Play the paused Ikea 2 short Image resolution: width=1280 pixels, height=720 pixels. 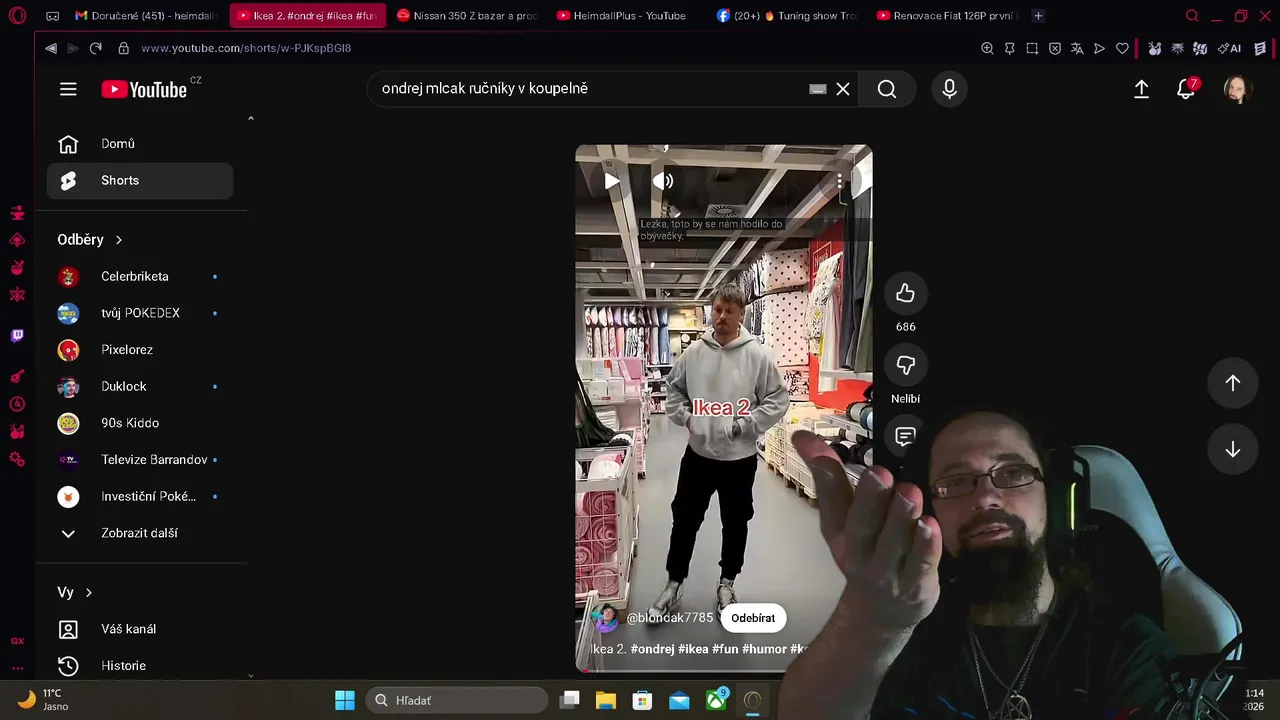[x=612, y=181]
